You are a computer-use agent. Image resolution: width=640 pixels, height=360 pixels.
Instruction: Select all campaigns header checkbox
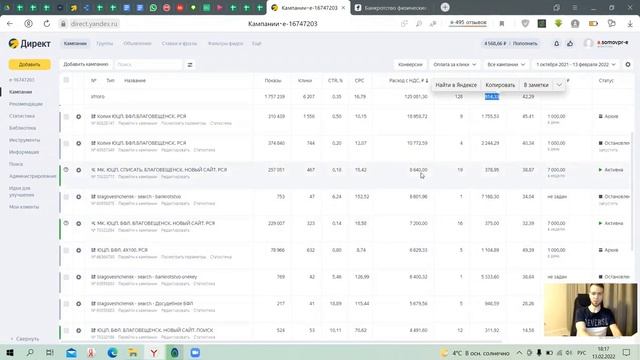(x=66, y=80)
